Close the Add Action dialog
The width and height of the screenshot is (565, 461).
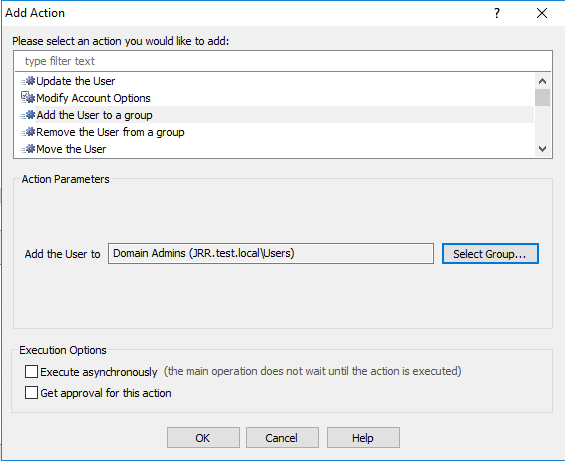click(x=542, y=13)
